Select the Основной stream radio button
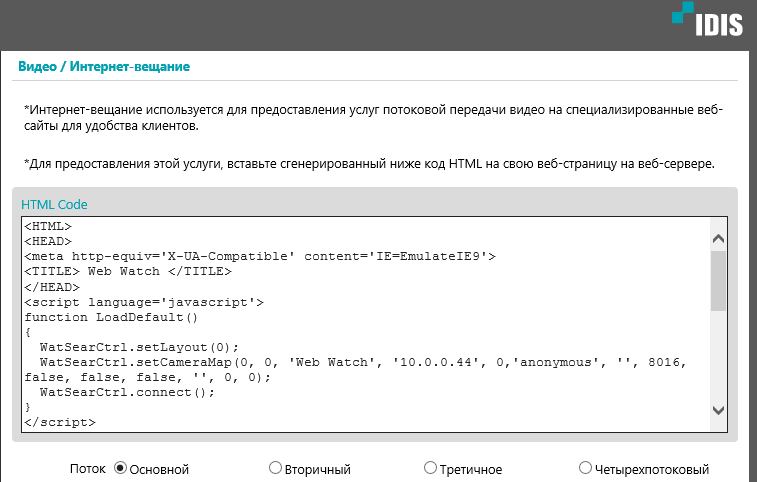 pyautogui.click(x=121, y=468)
